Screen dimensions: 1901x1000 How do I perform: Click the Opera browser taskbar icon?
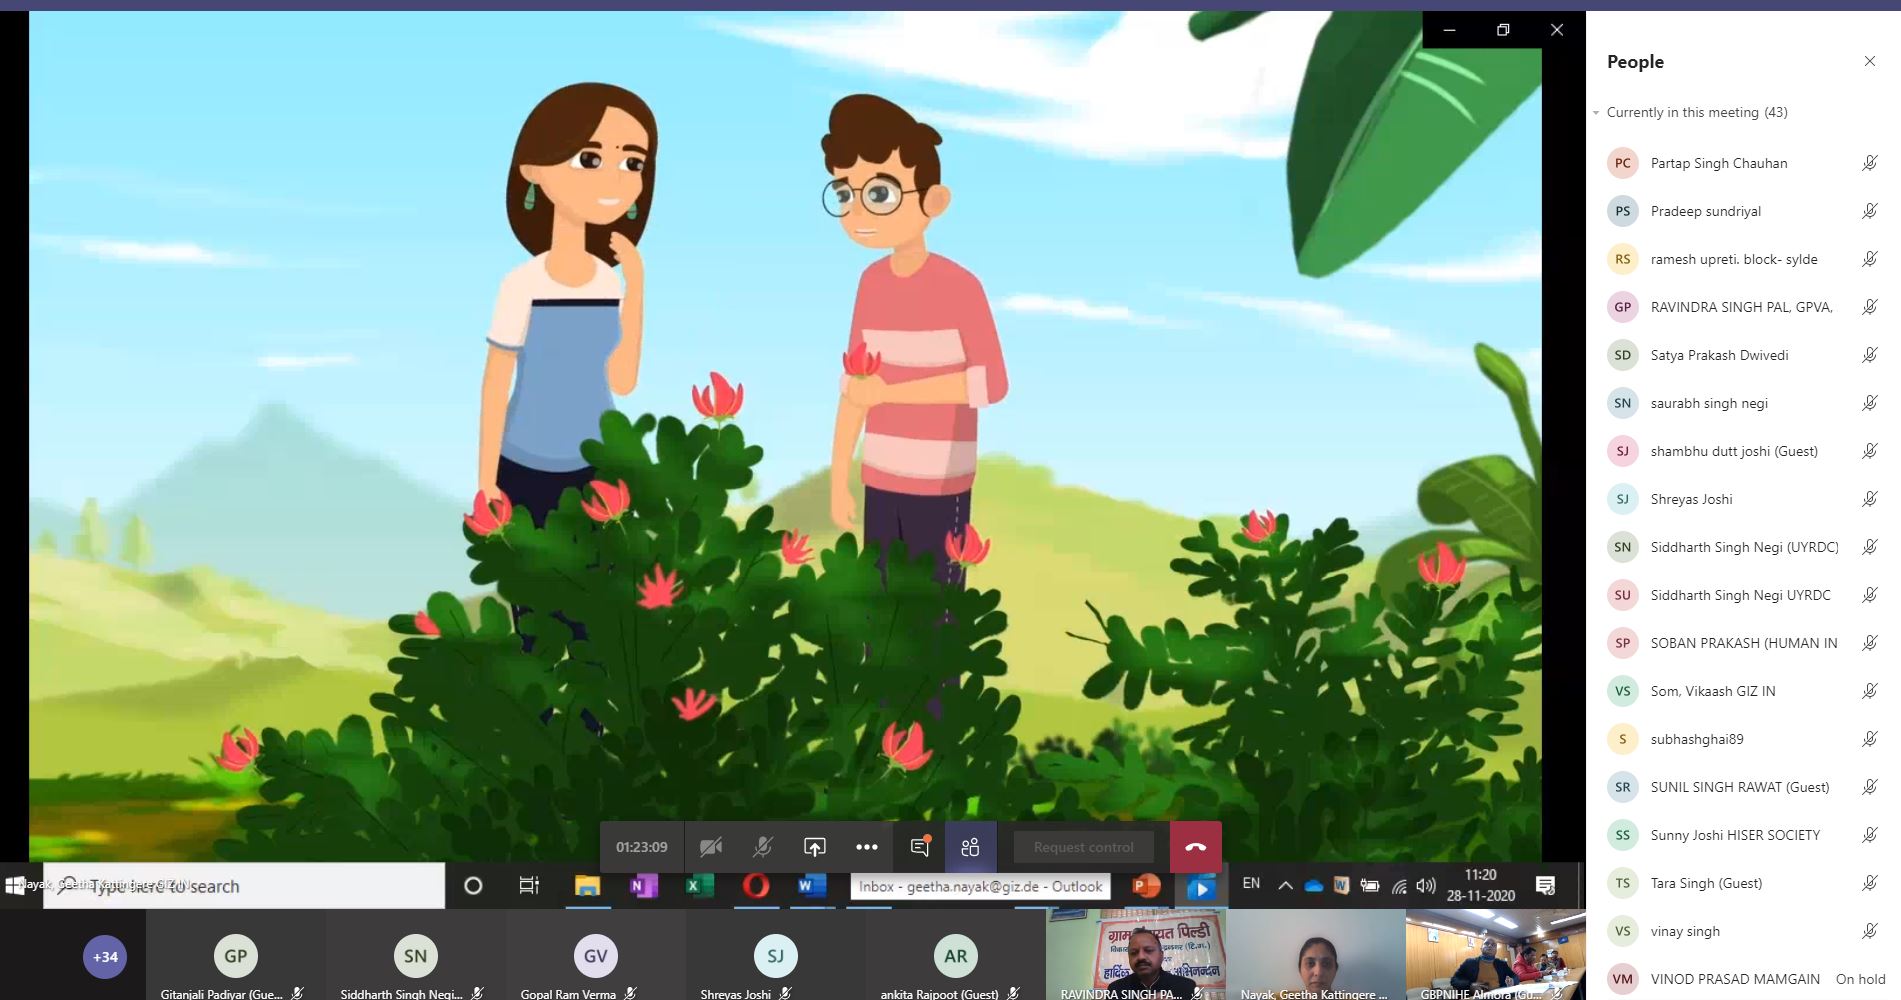[756, 886]
